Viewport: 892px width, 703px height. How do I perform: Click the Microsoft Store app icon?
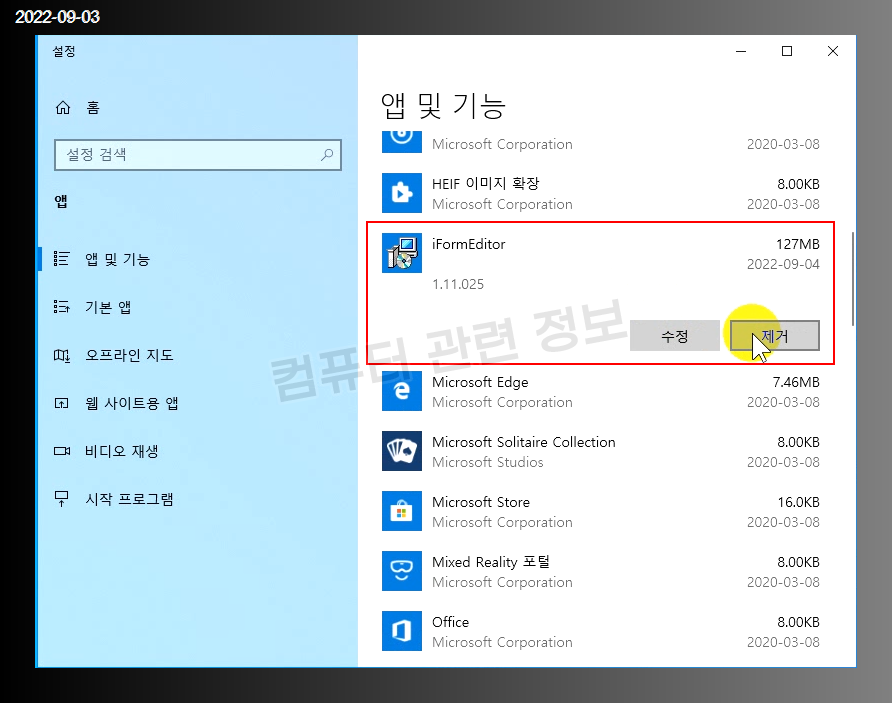point(402,511)
